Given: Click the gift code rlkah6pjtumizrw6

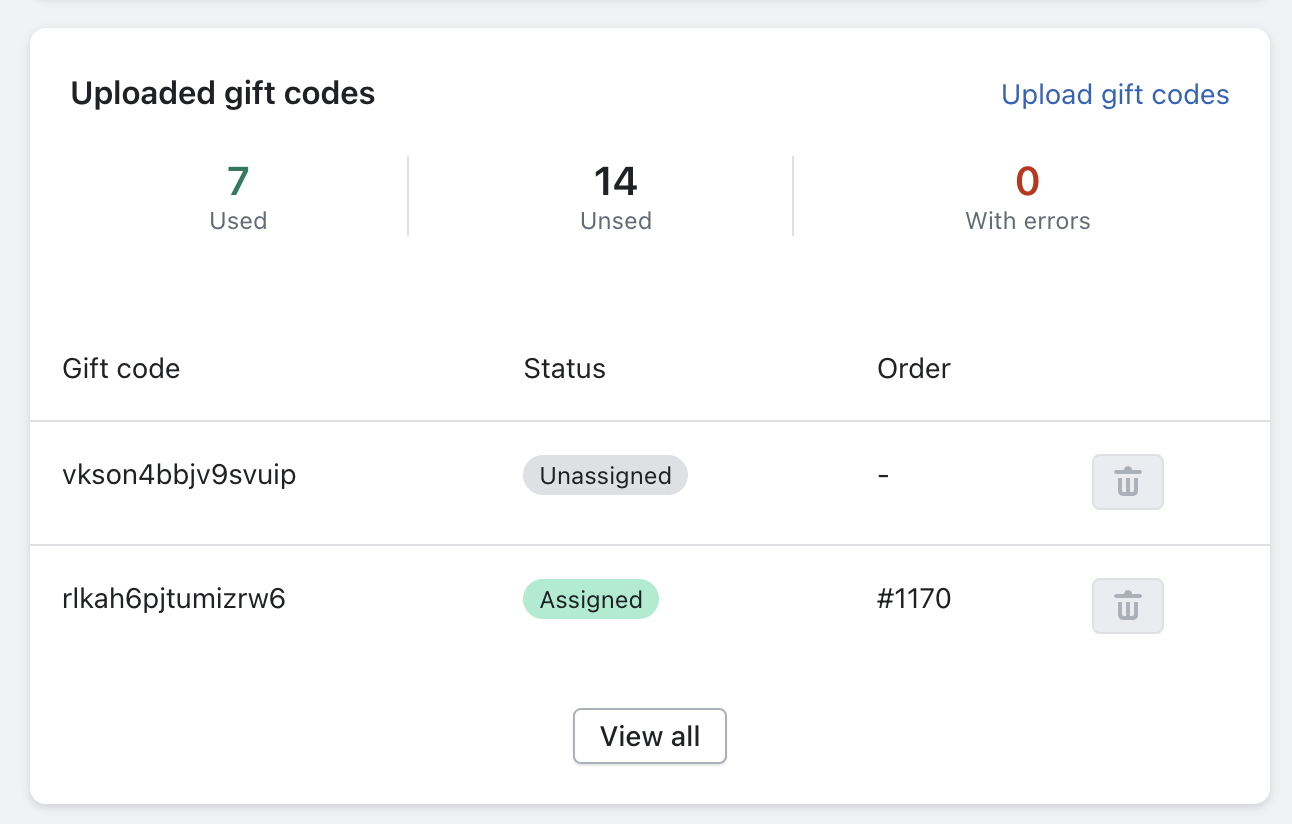Looking at the screenshot, I should pyautogui.click(x=174, y=598).
